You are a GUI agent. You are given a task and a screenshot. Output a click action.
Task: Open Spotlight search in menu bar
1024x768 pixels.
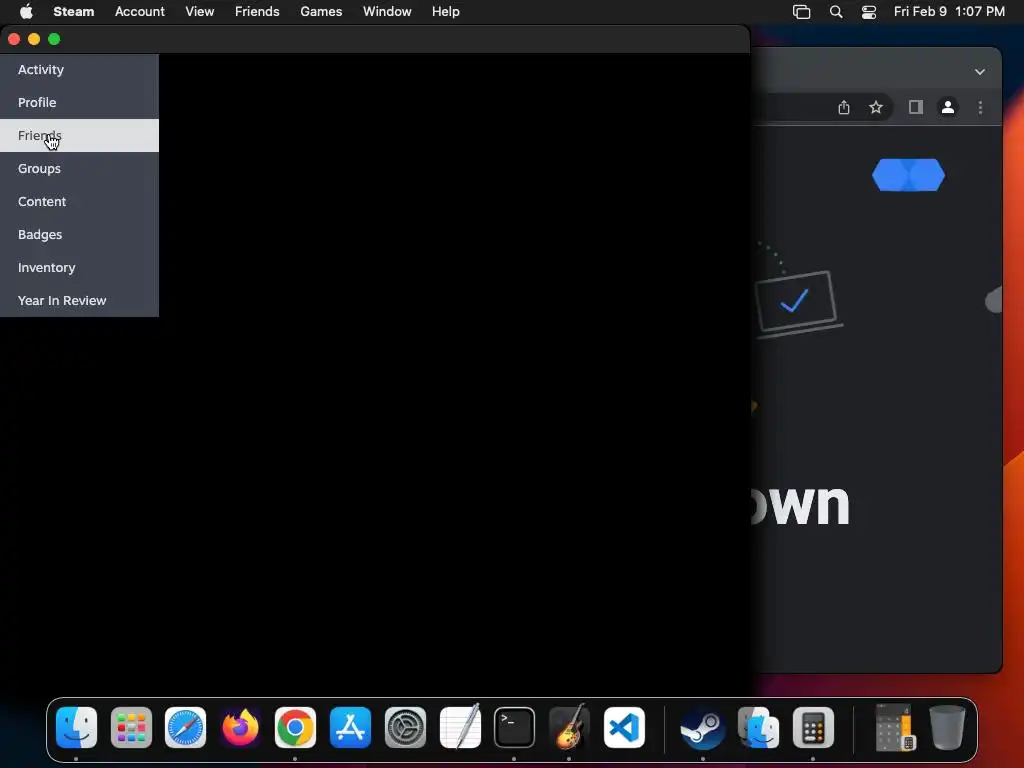[836, 12]
